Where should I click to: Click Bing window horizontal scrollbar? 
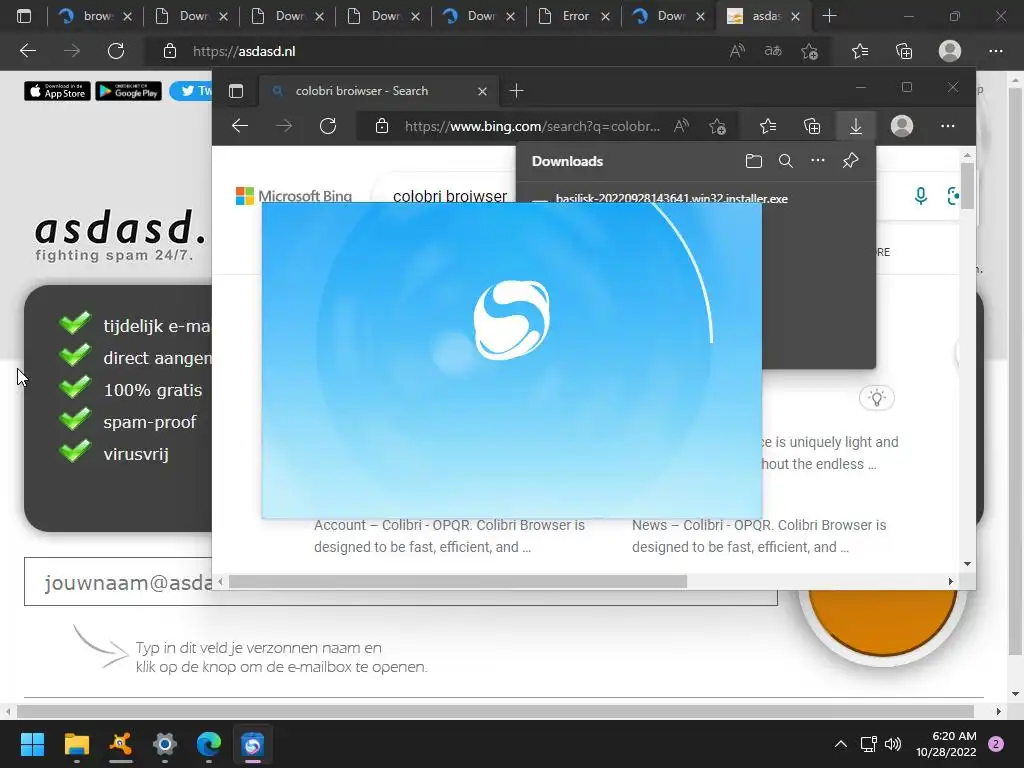click(457, 581)
